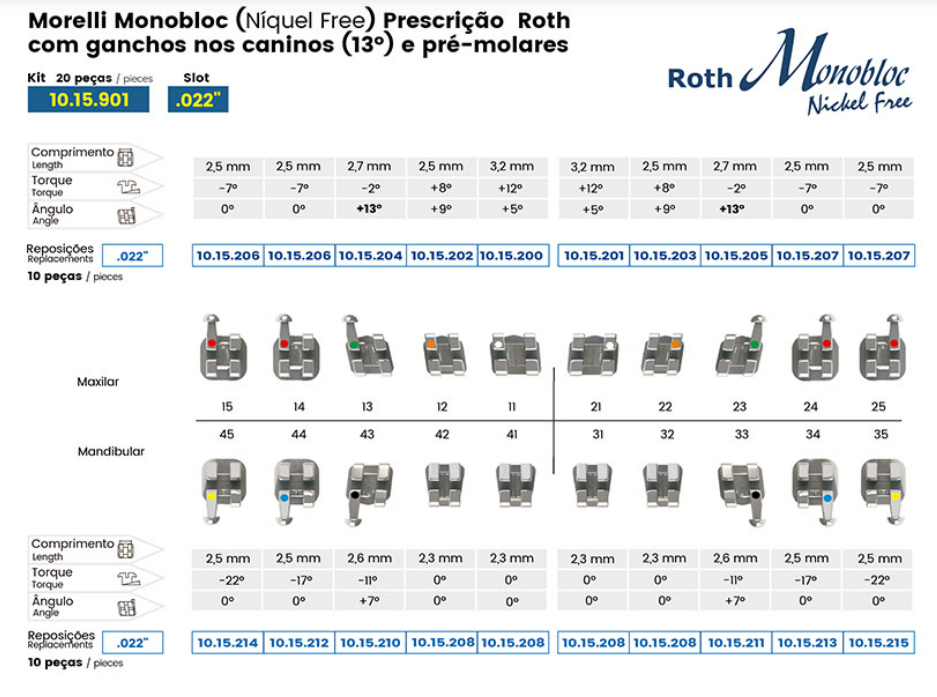The image size is (937, 697).
Task: Select the tooth 44 bracket with blue dot
Action: [296, 491]
